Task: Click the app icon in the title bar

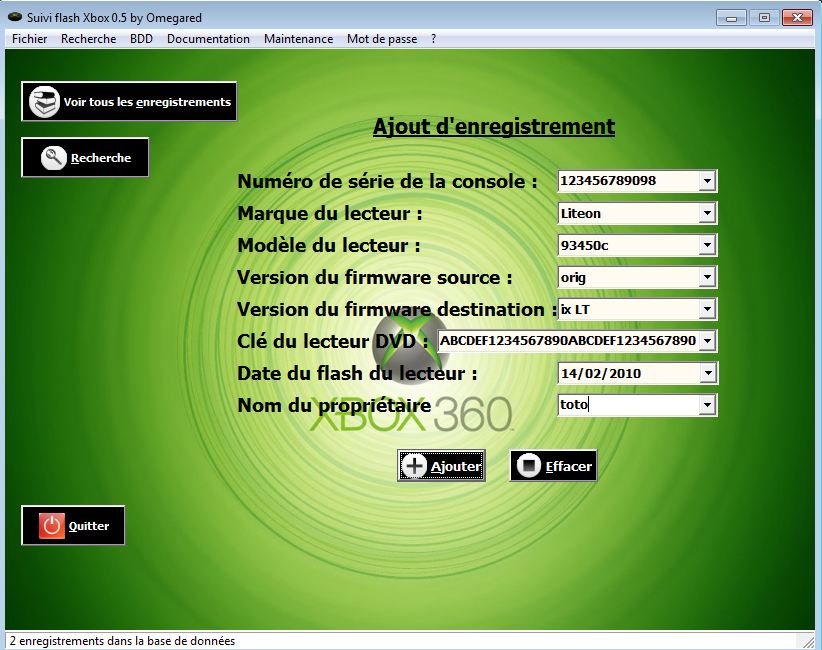Action: 15,17
